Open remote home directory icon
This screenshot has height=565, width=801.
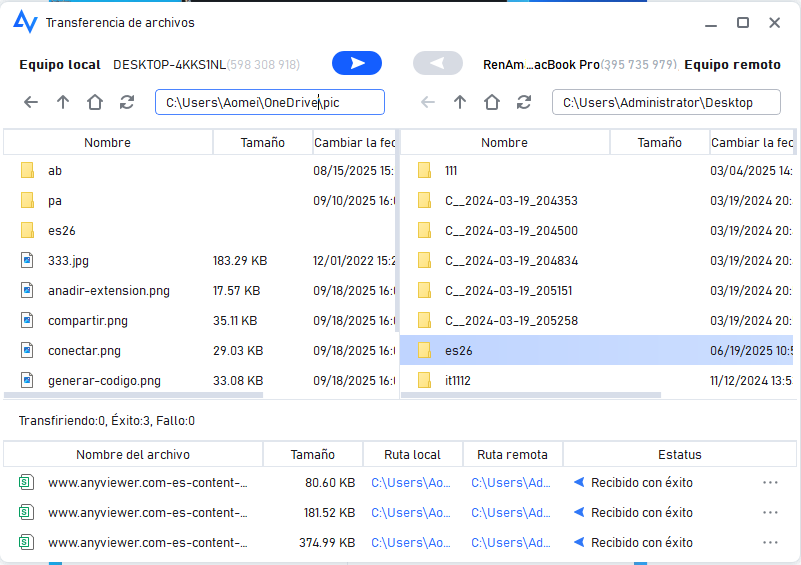[492, 102]
